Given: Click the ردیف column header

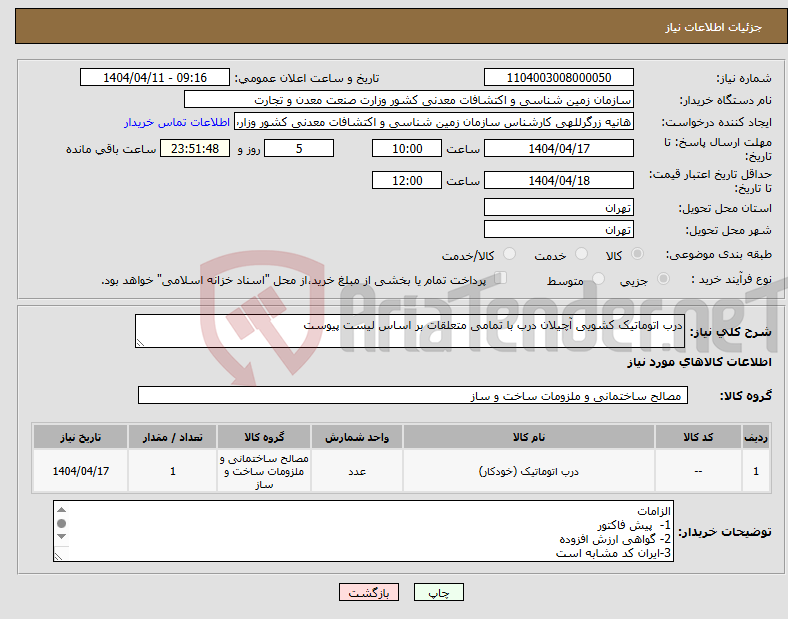Looking at the screenshot, I should (x=756, y=437).
